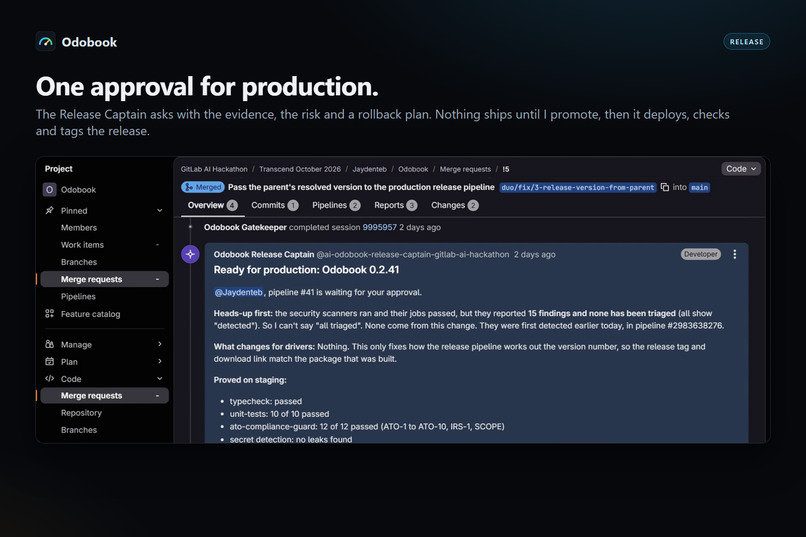This screenshot has height=537, width=806.
Task: Click the @Jaydenteb mention
Action: [239, 292]
